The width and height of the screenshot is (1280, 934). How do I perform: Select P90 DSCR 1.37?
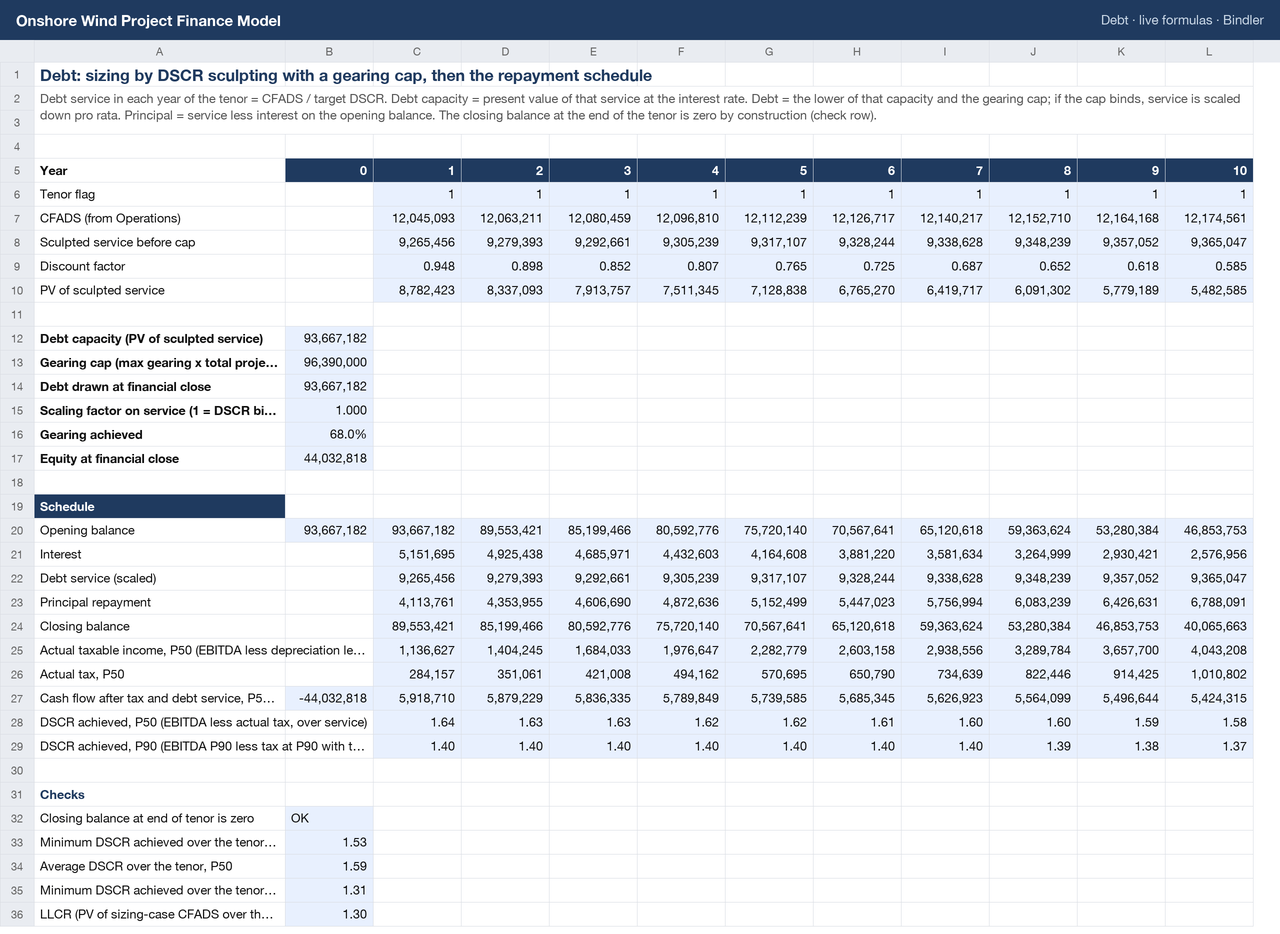[x=1208, y=746]
